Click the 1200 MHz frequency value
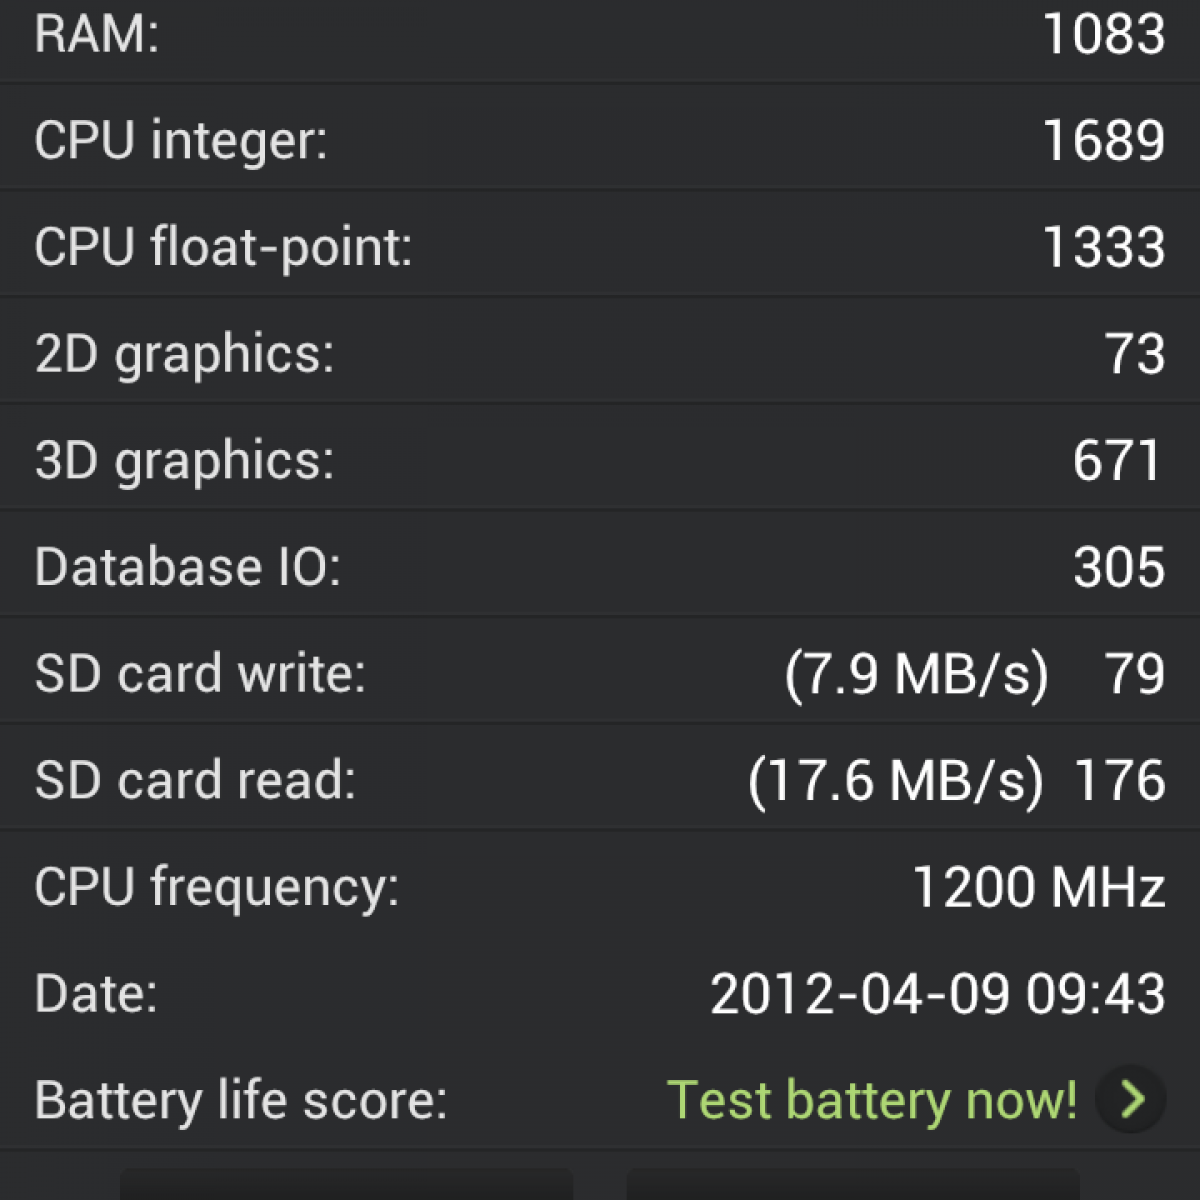1200x1200 pixels. (x=1038, y=887)
